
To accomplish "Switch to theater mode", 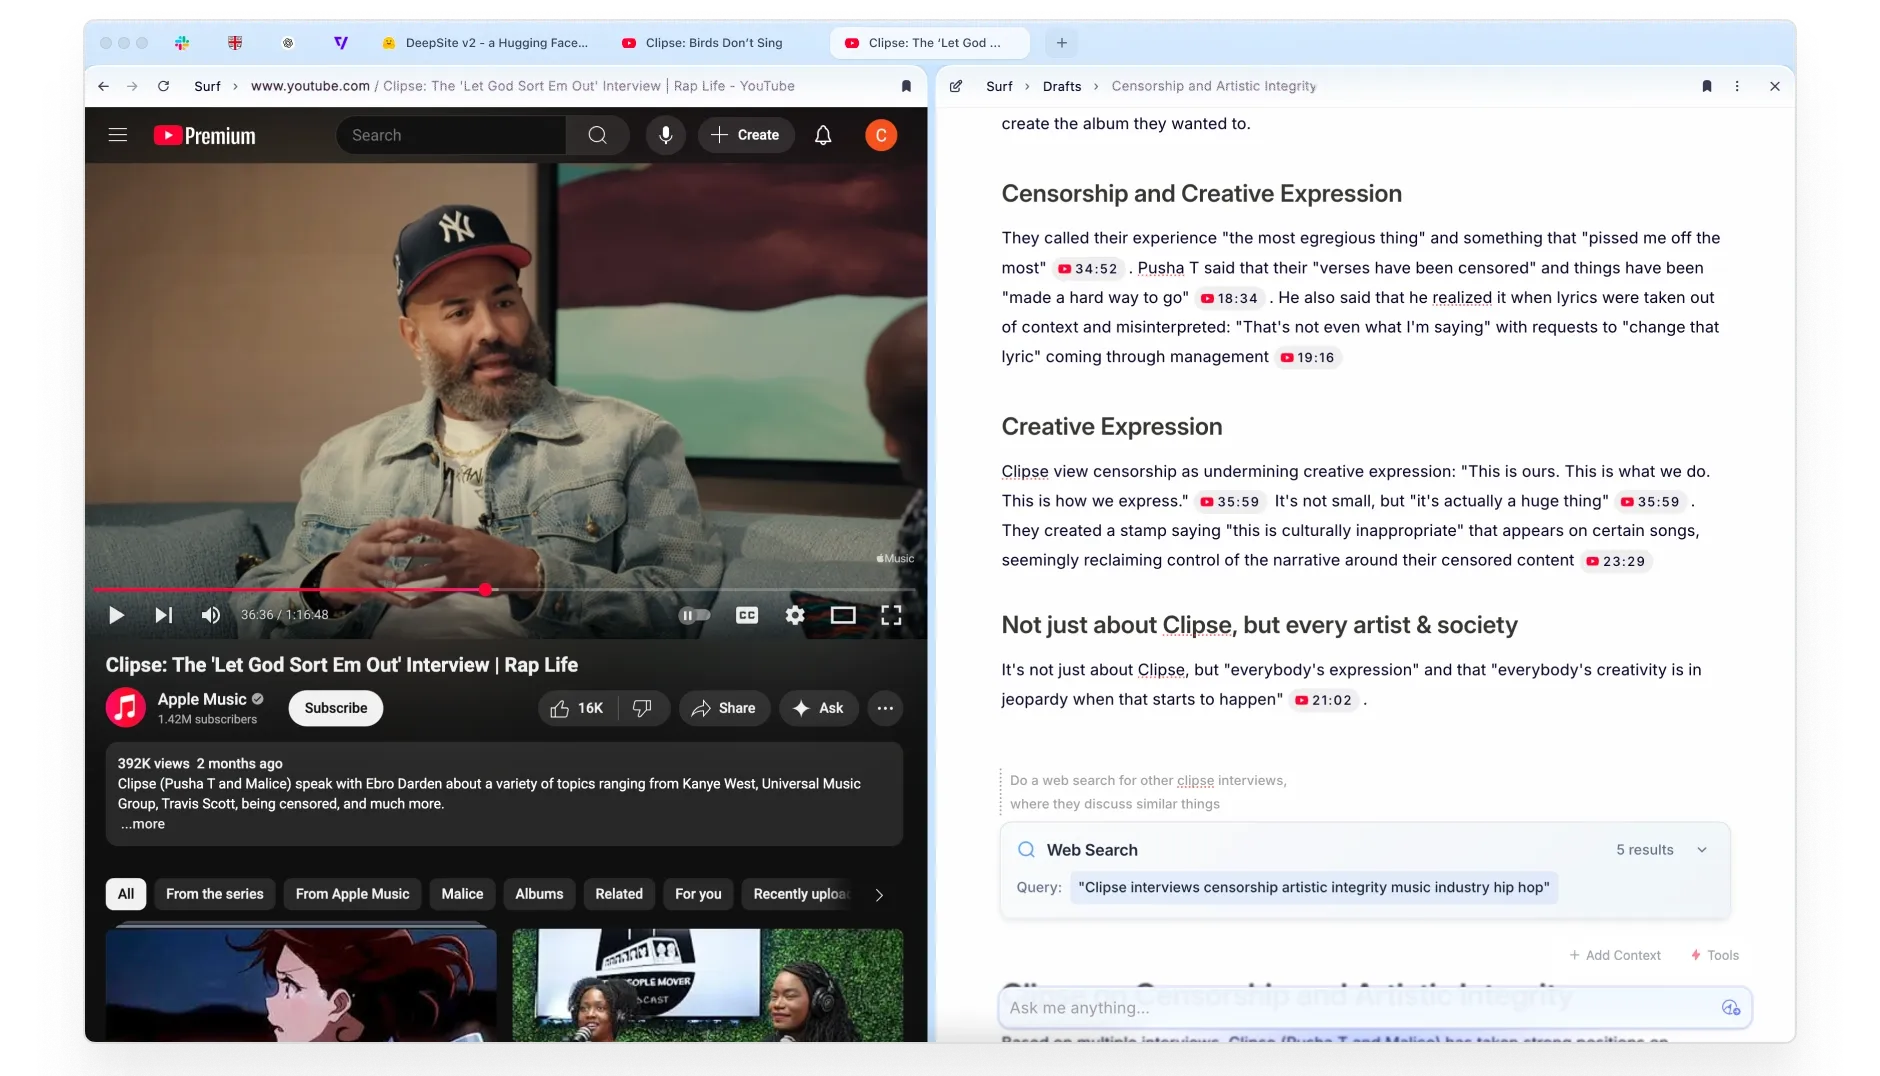I will [843, 615].
